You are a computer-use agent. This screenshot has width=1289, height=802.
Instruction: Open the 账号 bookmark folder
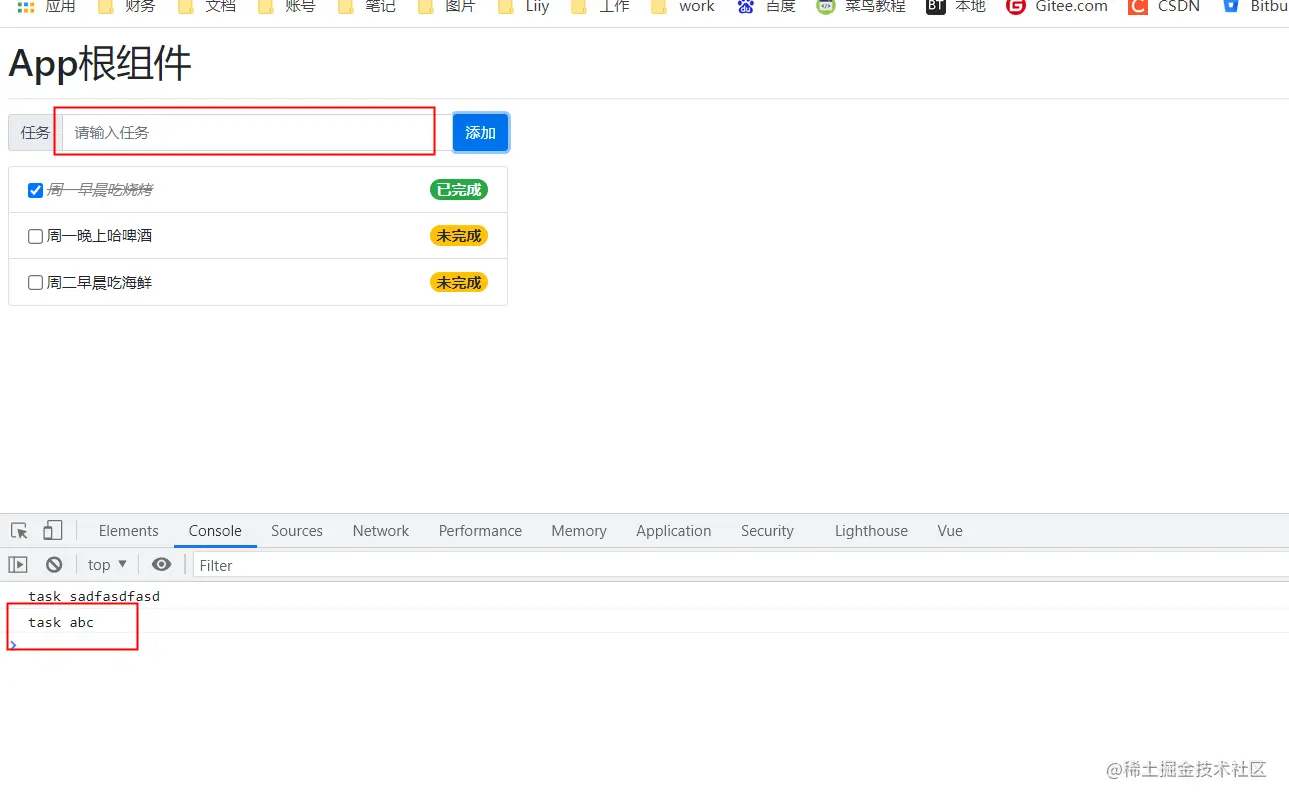pos(287,7)
